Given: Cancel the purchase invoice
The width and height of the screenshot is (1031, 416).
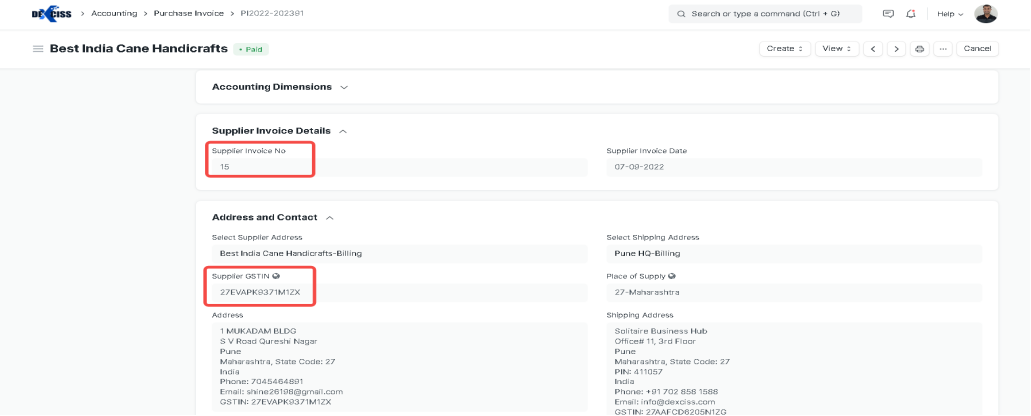Looking at the screenshot, I should coord(977,49).
